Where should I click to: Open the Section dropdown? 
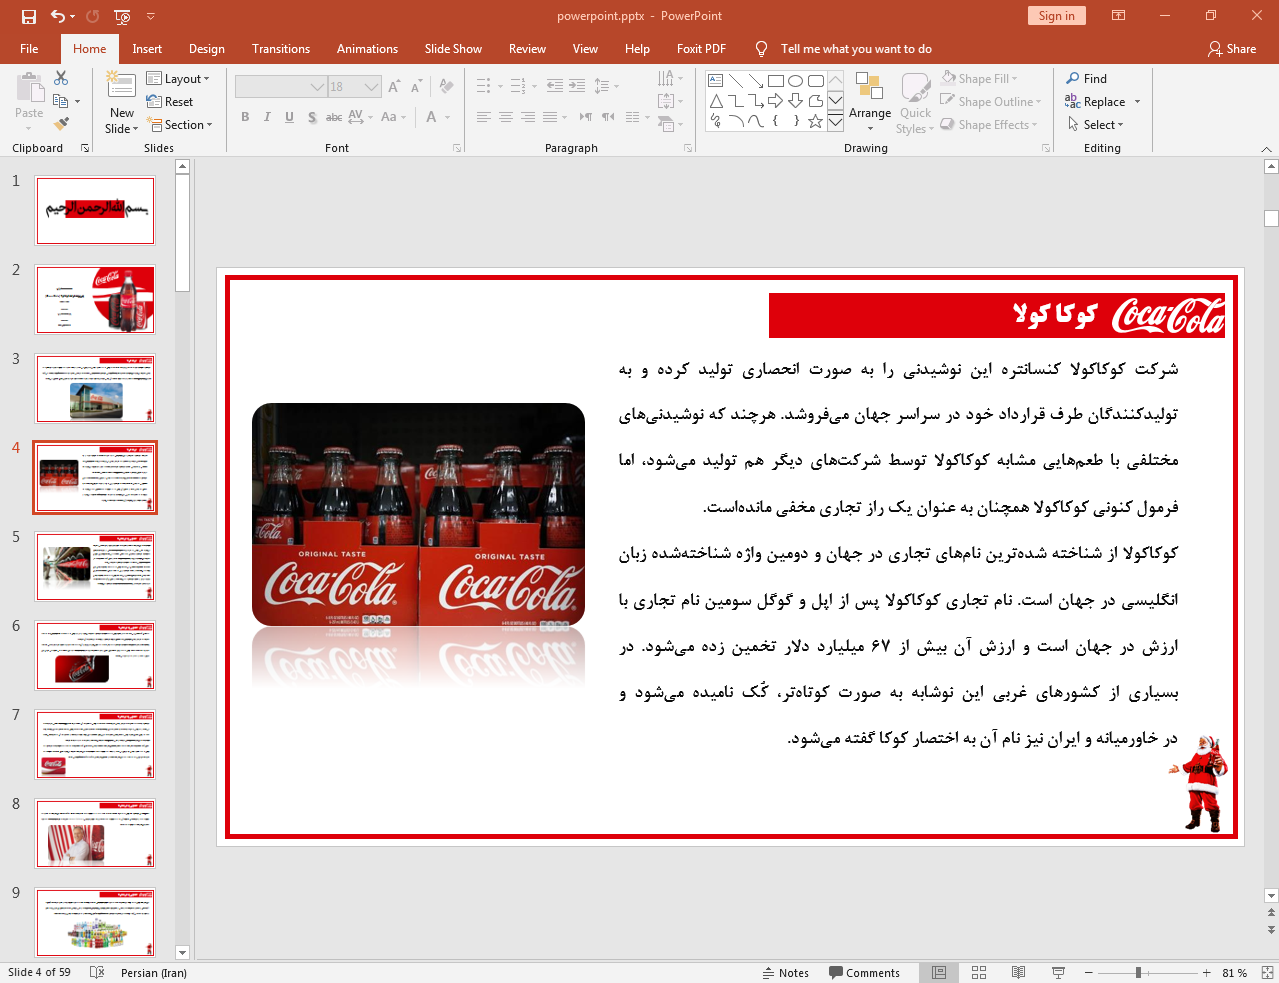coord(180,125)
